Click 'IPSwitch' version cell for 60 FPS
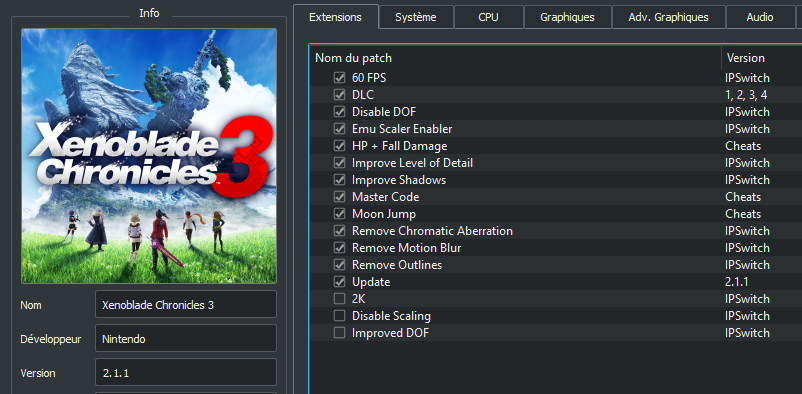Image resolution: width=802 pixels, height=394 pixels. (x=747, y=78)
